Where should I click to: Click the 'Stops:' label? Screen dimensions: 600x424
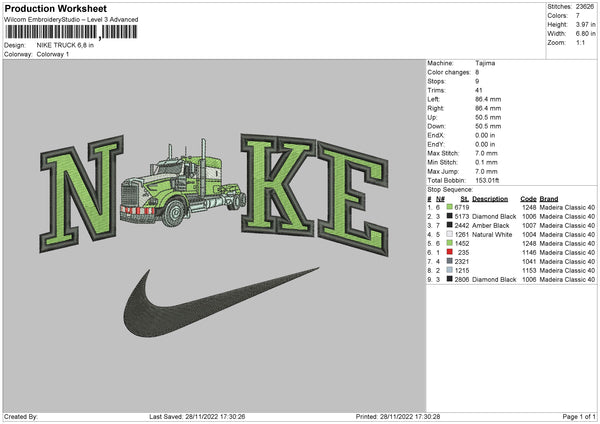click(x=436, y=81)
